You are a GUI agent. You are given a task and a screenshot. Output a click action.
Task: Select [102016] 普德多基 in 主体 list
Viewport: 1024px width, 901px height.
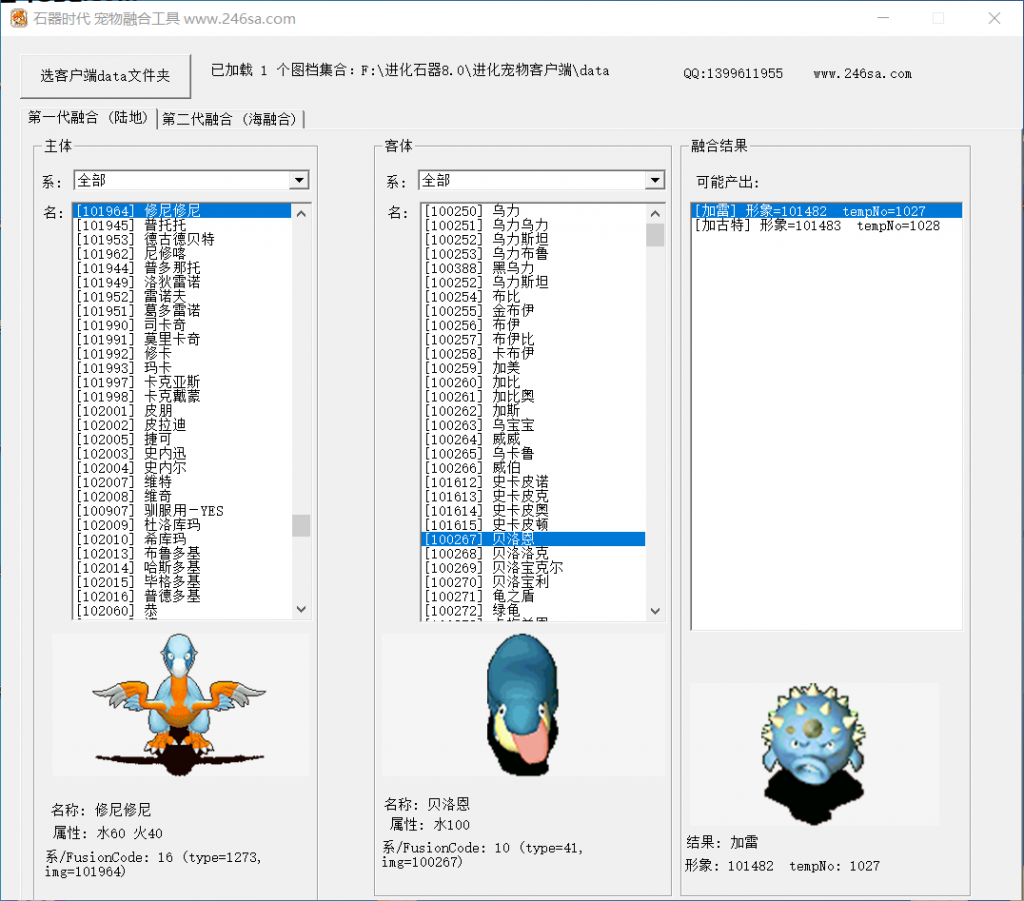[x=182, y=596]
